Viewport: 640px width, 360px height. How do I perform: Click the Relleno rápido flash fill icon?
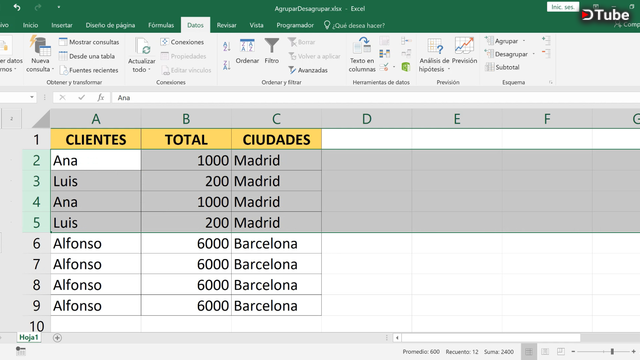tap(384, 41)
